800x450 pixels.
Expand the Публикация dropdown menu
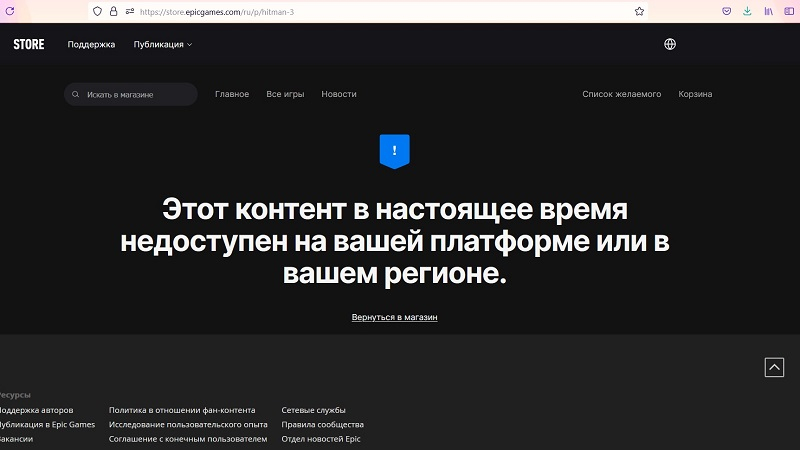pyautogui.click(x=163, y=44)
